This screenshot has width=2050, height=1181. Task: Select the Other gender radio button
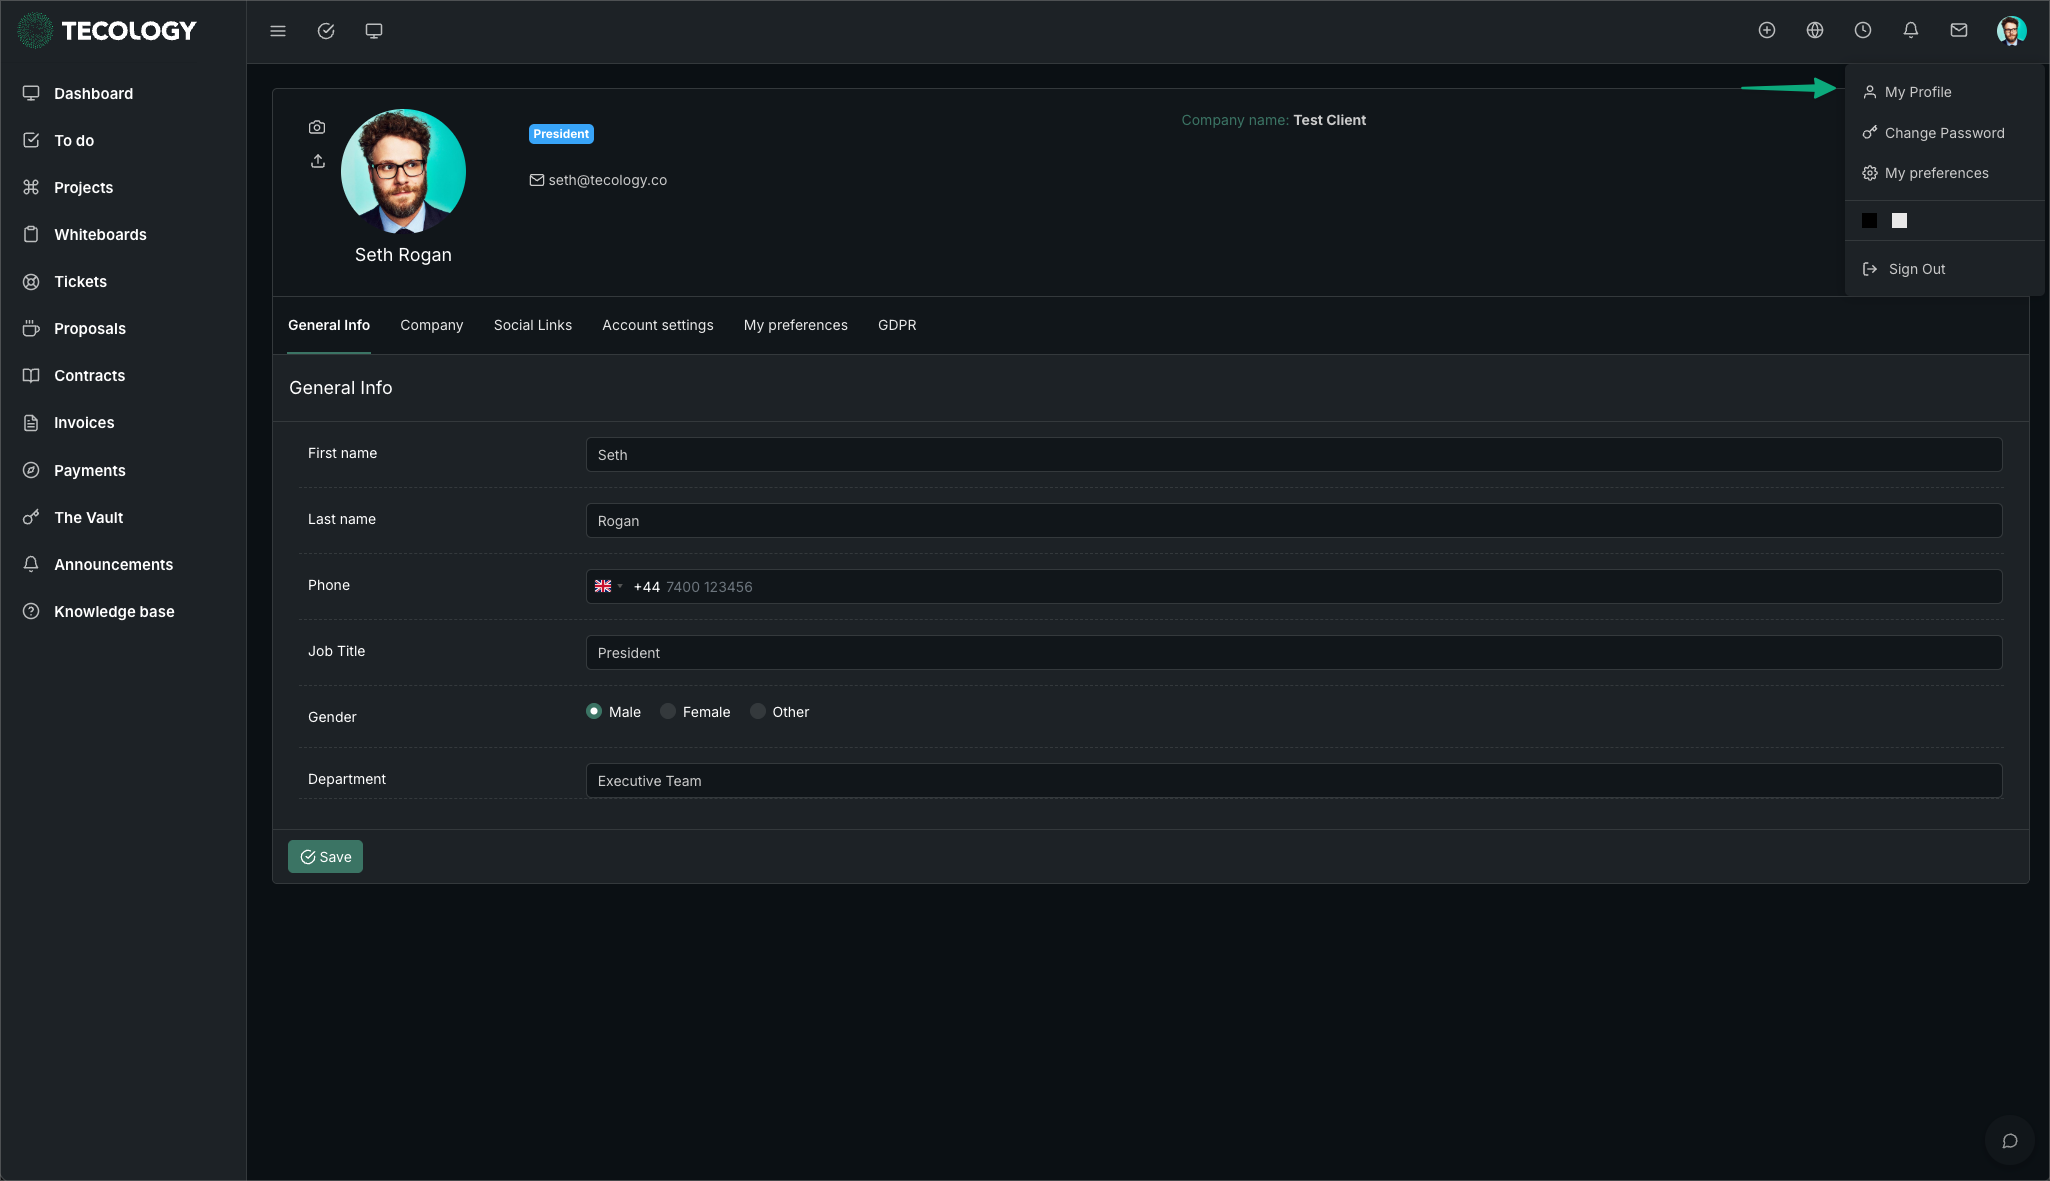point(758,711)
